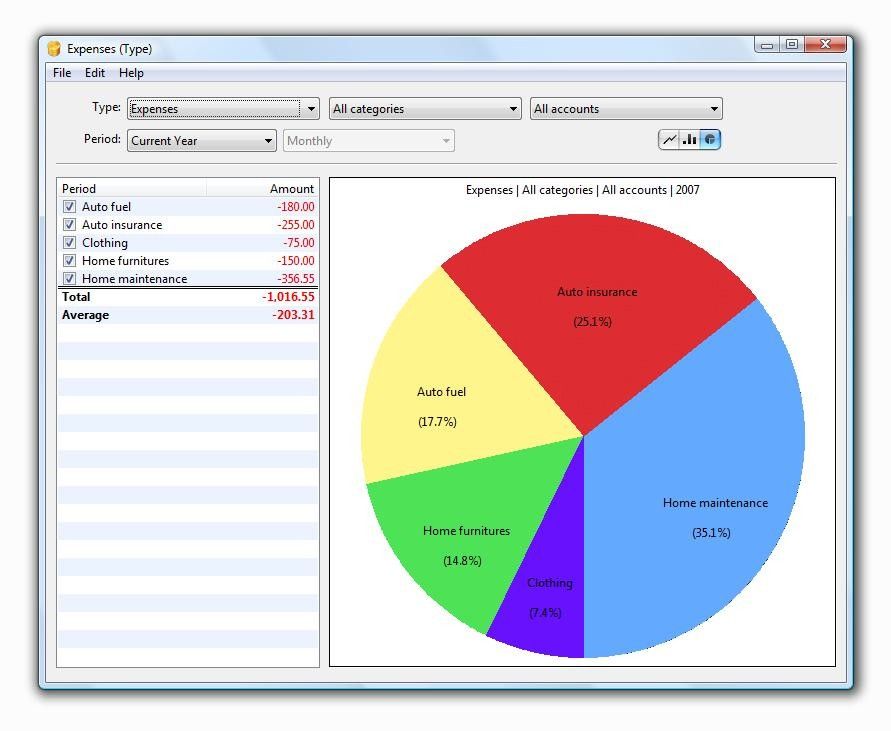Disable the Clothing checkbox
The image size is (891, 731).
pos(69,243)
